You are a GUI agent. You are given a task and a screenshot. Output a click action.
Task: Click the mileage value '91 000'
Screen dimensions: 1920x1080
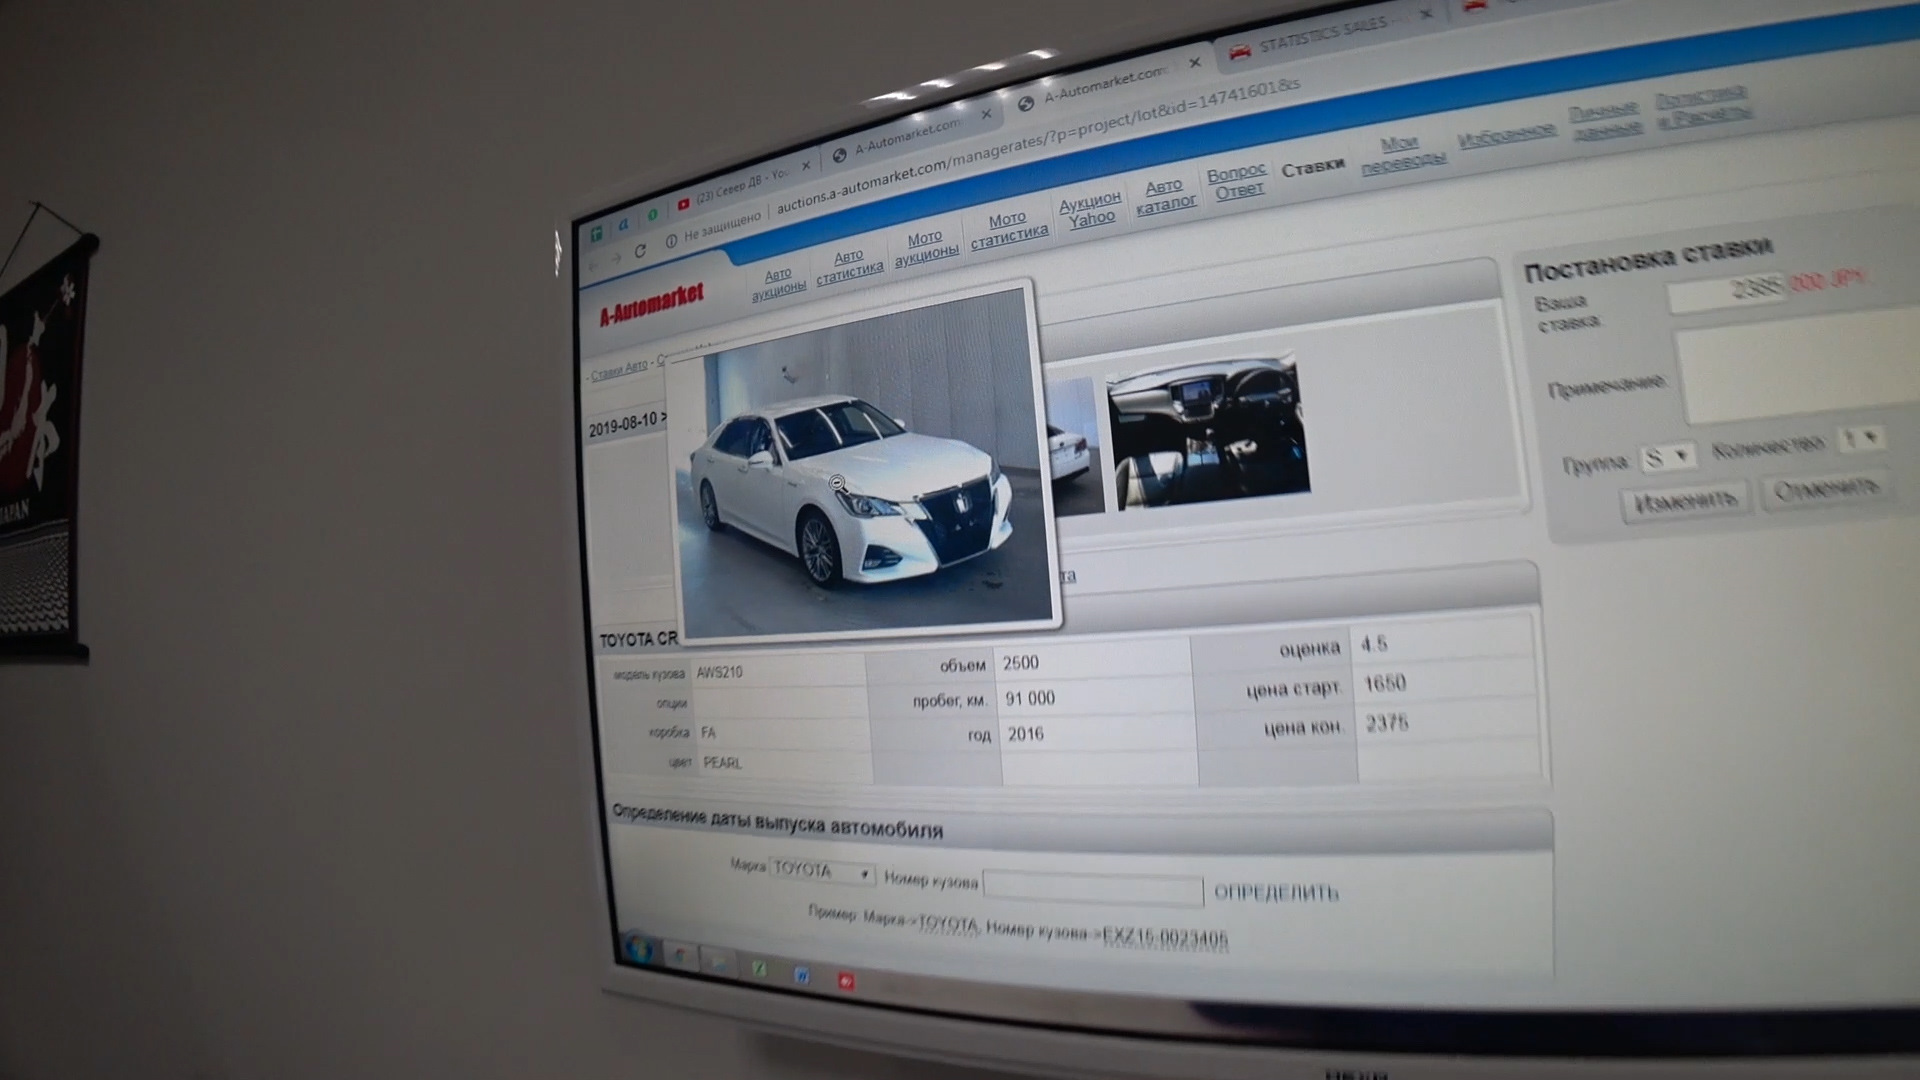[x=1030, y=698]
